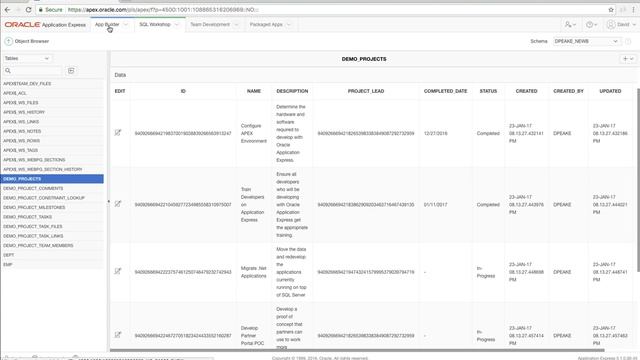640x360 pixels.
Task: Expand the Team Development chevron menu
Action: pos(236,24)
